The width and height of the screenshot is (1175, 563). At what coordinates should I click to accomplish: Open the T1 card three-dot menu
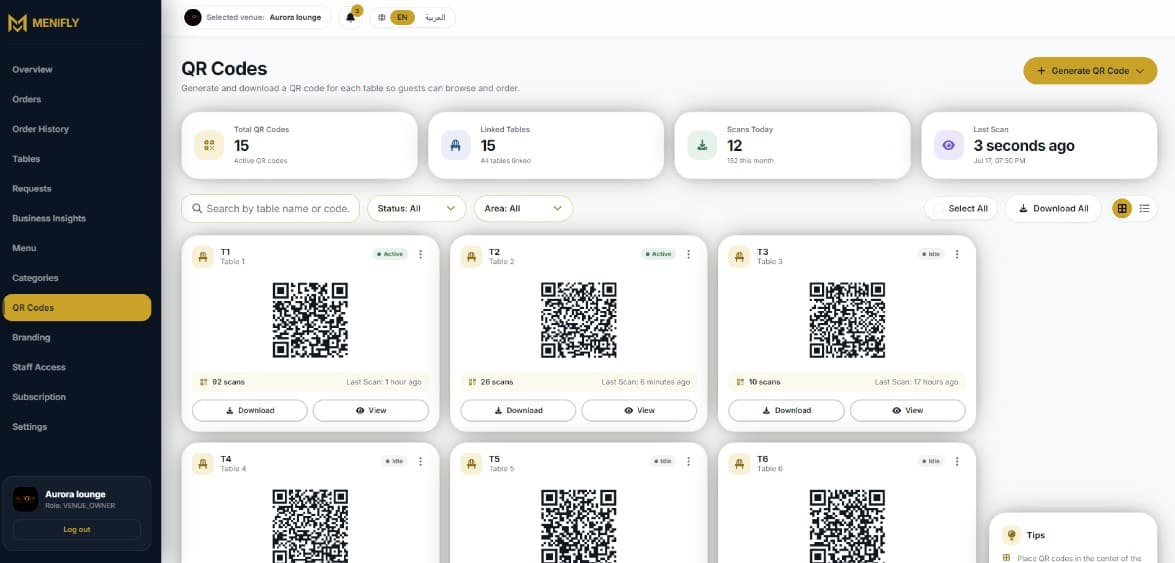(x=420, y=254)
